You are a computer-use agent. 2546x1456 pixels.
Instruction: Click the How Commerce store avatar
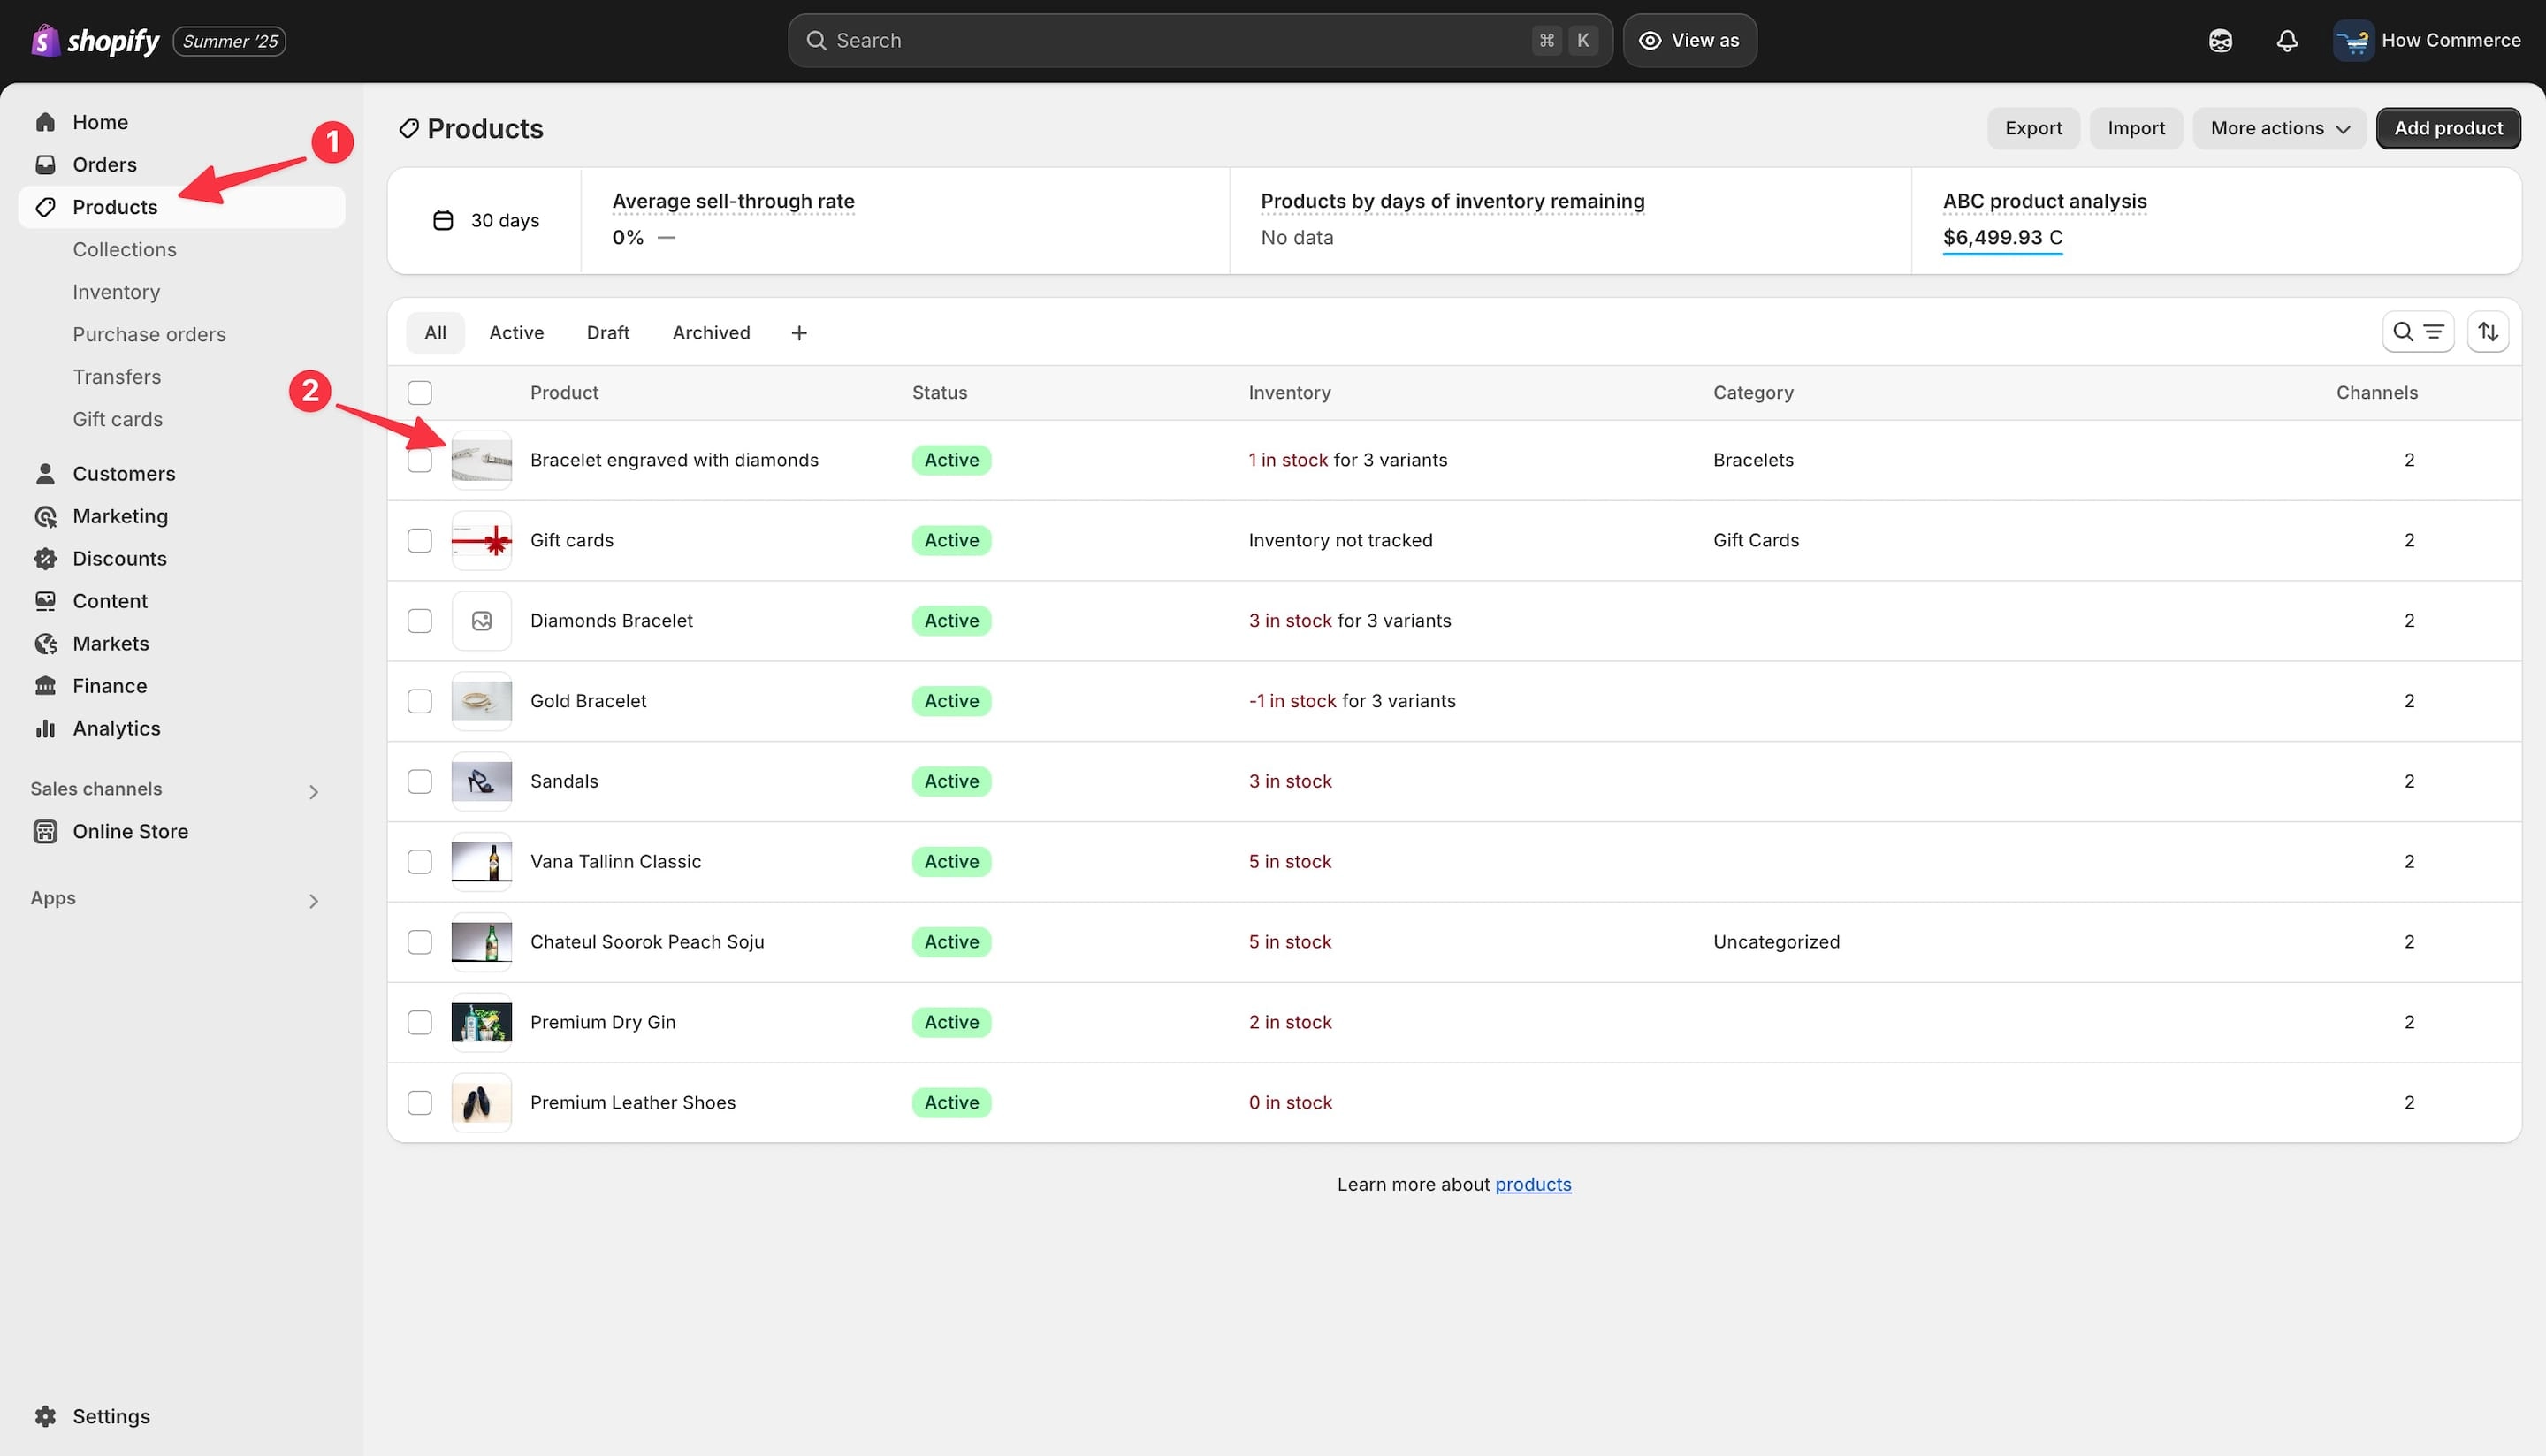coord(2354,41)
